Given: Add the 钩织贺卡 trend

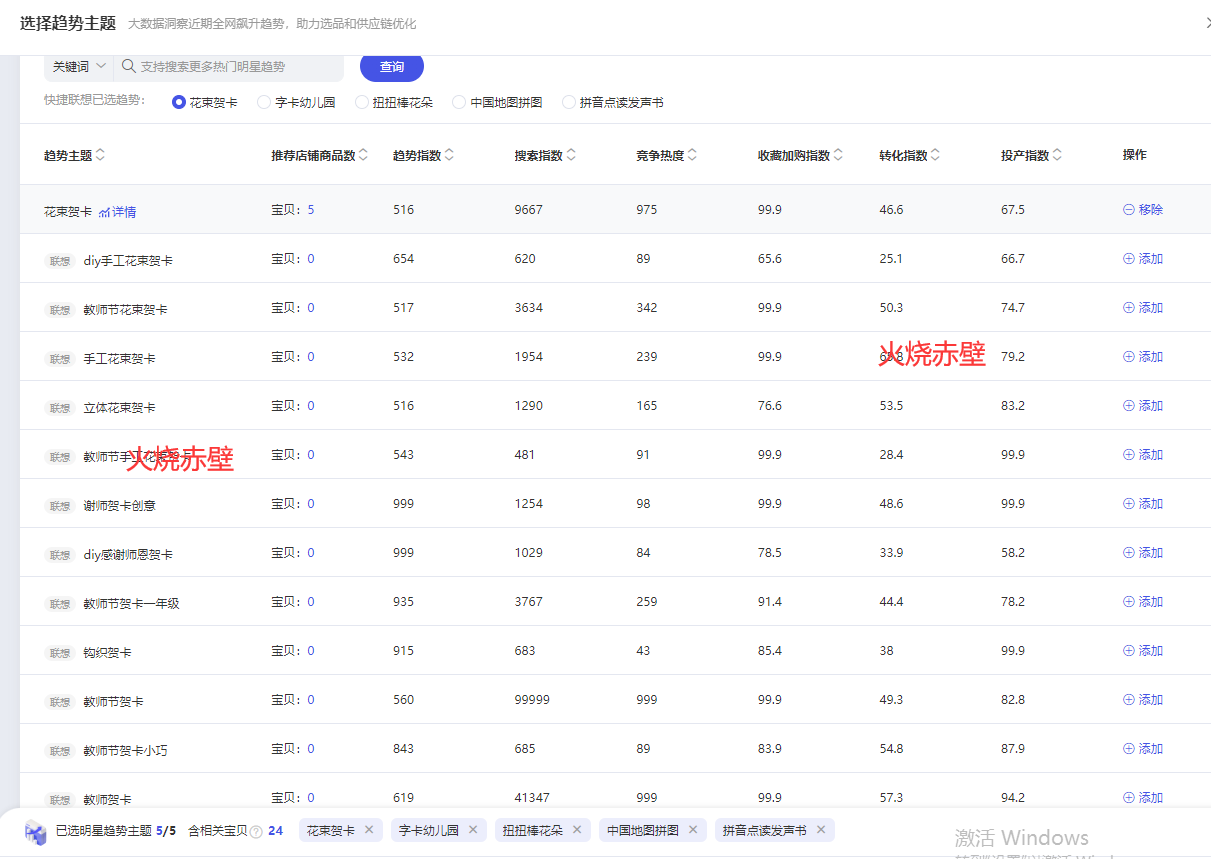Looking at the screenshot, I should pyautogui.click(x=1143, y=650).
